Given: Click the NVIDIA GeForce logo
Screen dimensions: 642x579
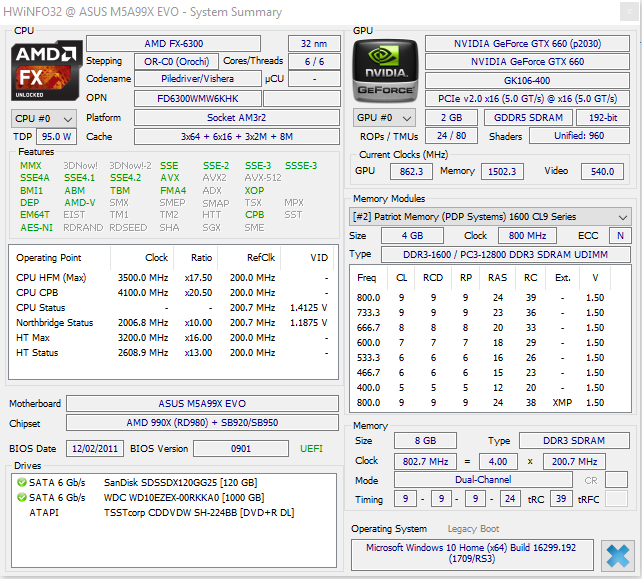Looking at the screenshot, I should (385, 70).
